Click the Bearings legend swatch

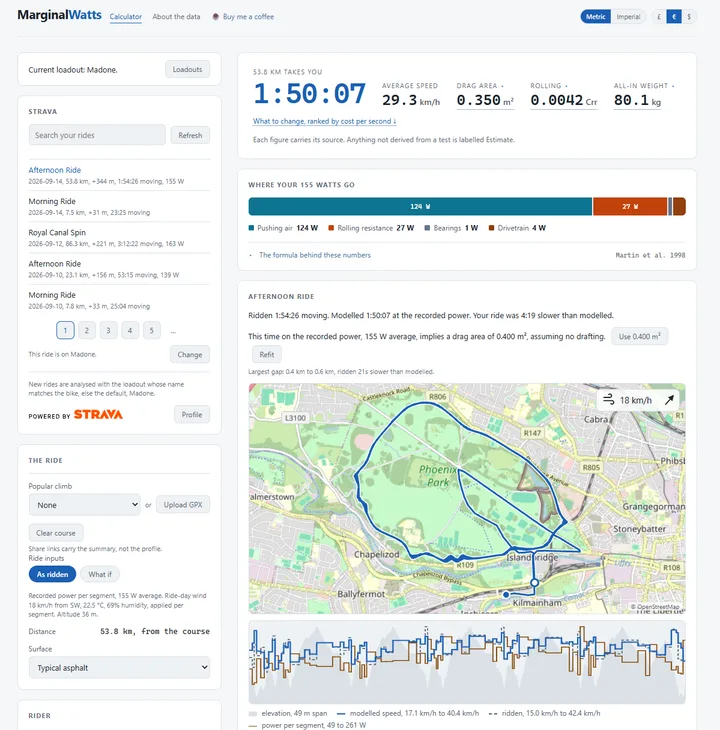point(427,228)
